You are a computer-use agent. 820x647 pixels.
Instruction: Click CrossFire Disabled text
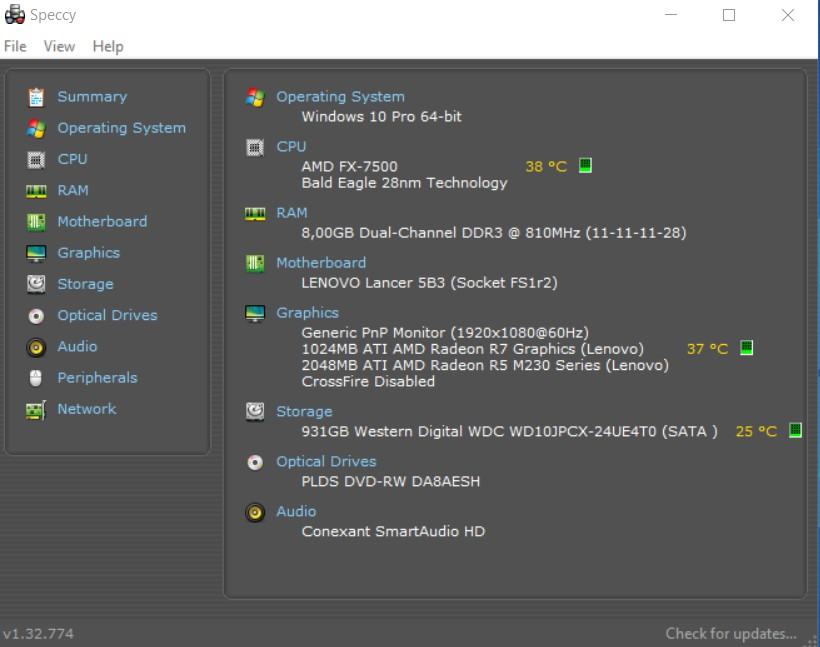click(x=368, y=381)
